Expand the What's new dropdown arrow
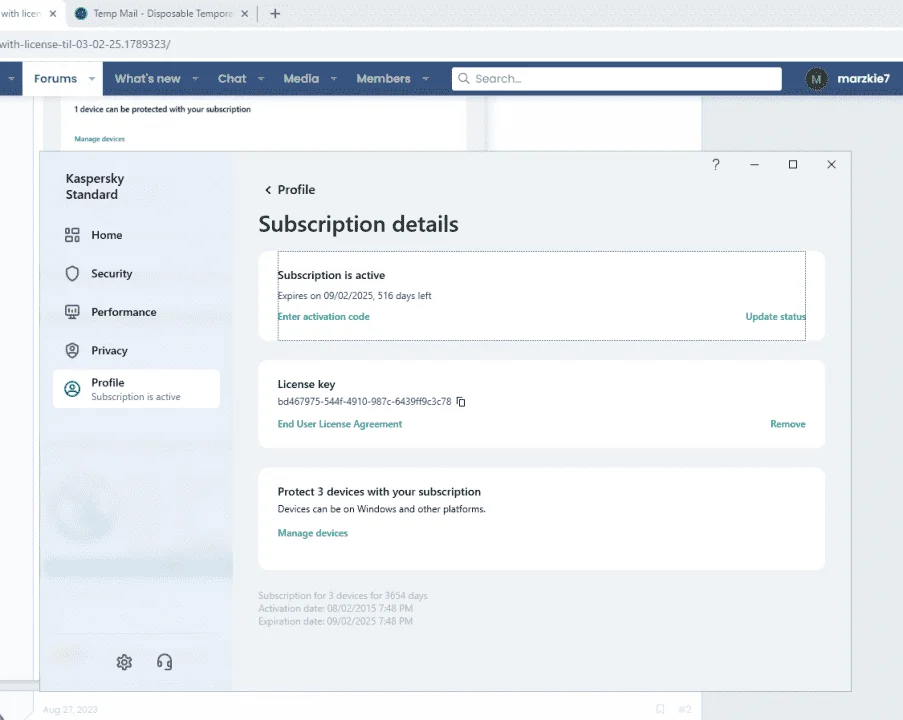Viewport: 903px width, 720px height. point(195,79)
